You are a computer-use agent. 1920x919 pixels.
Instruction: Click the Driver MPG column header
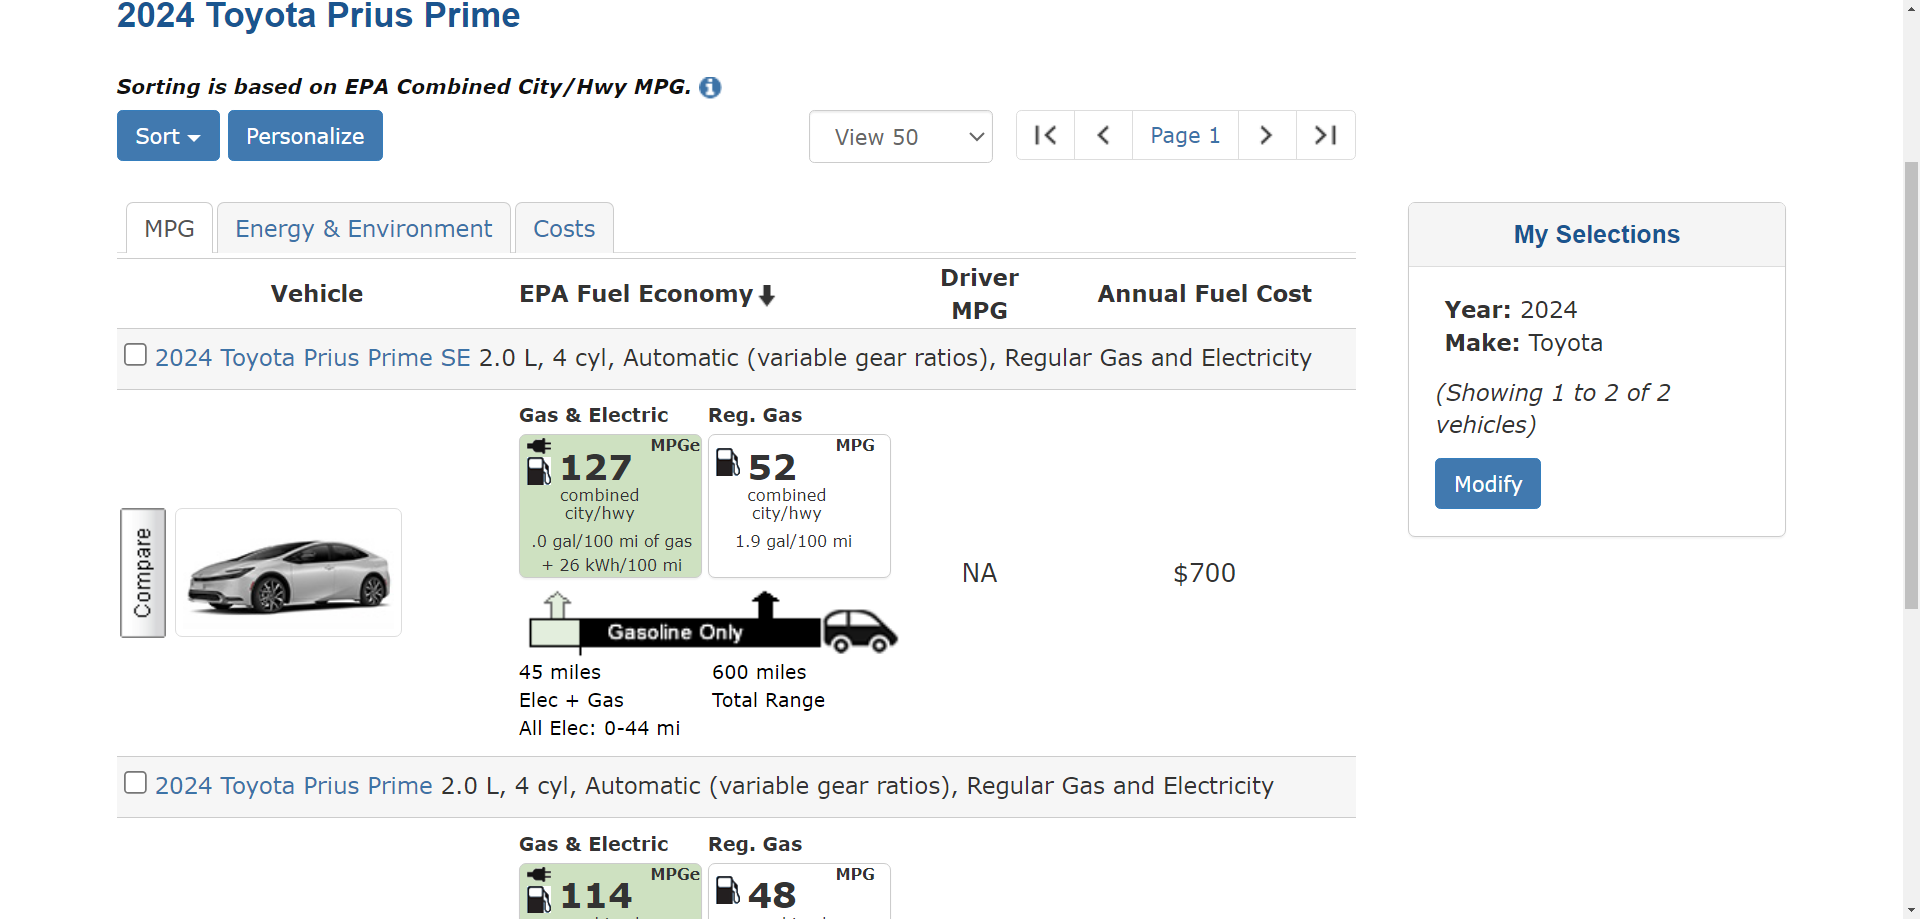(979, 294)
